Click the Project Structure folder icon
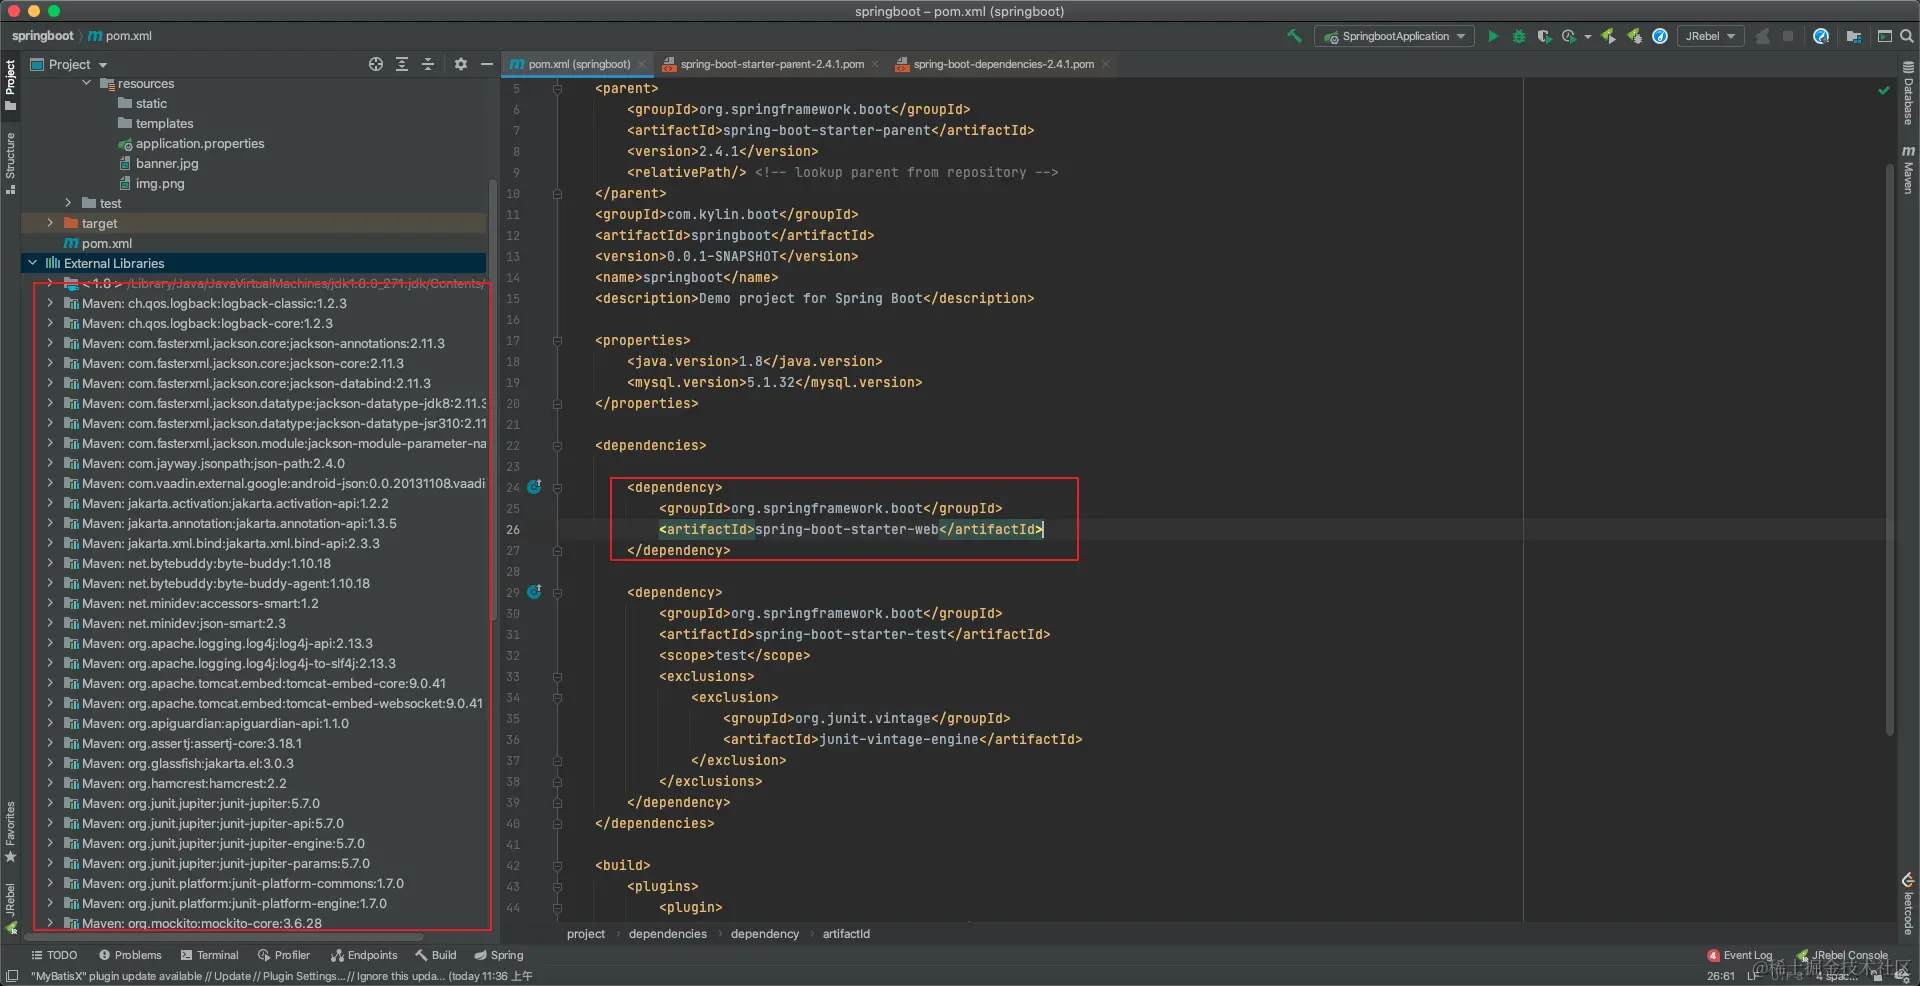The height and width of the screenshot is (986, 1920). 1853,36
